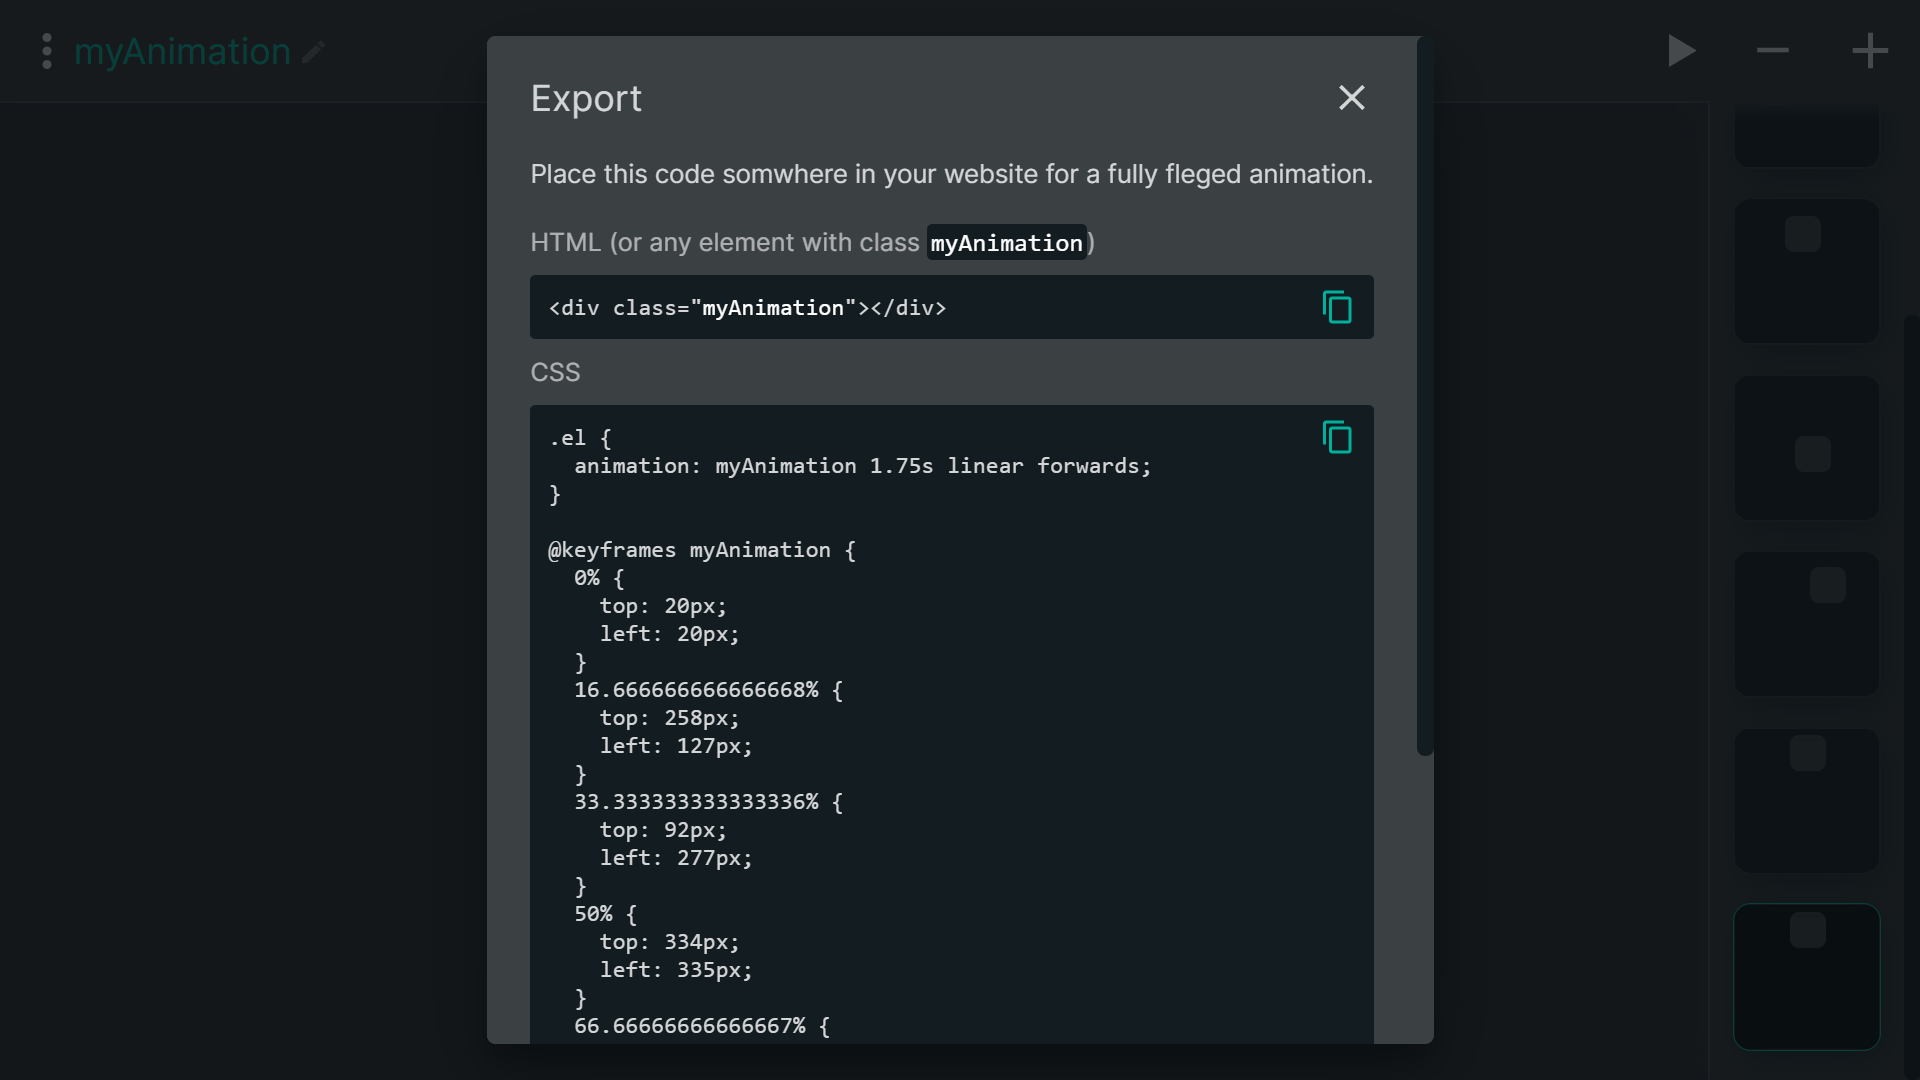Select the fourth keyframe thumbnail
This screenshot has width=1920, height=1080.
pos(1806,624)
